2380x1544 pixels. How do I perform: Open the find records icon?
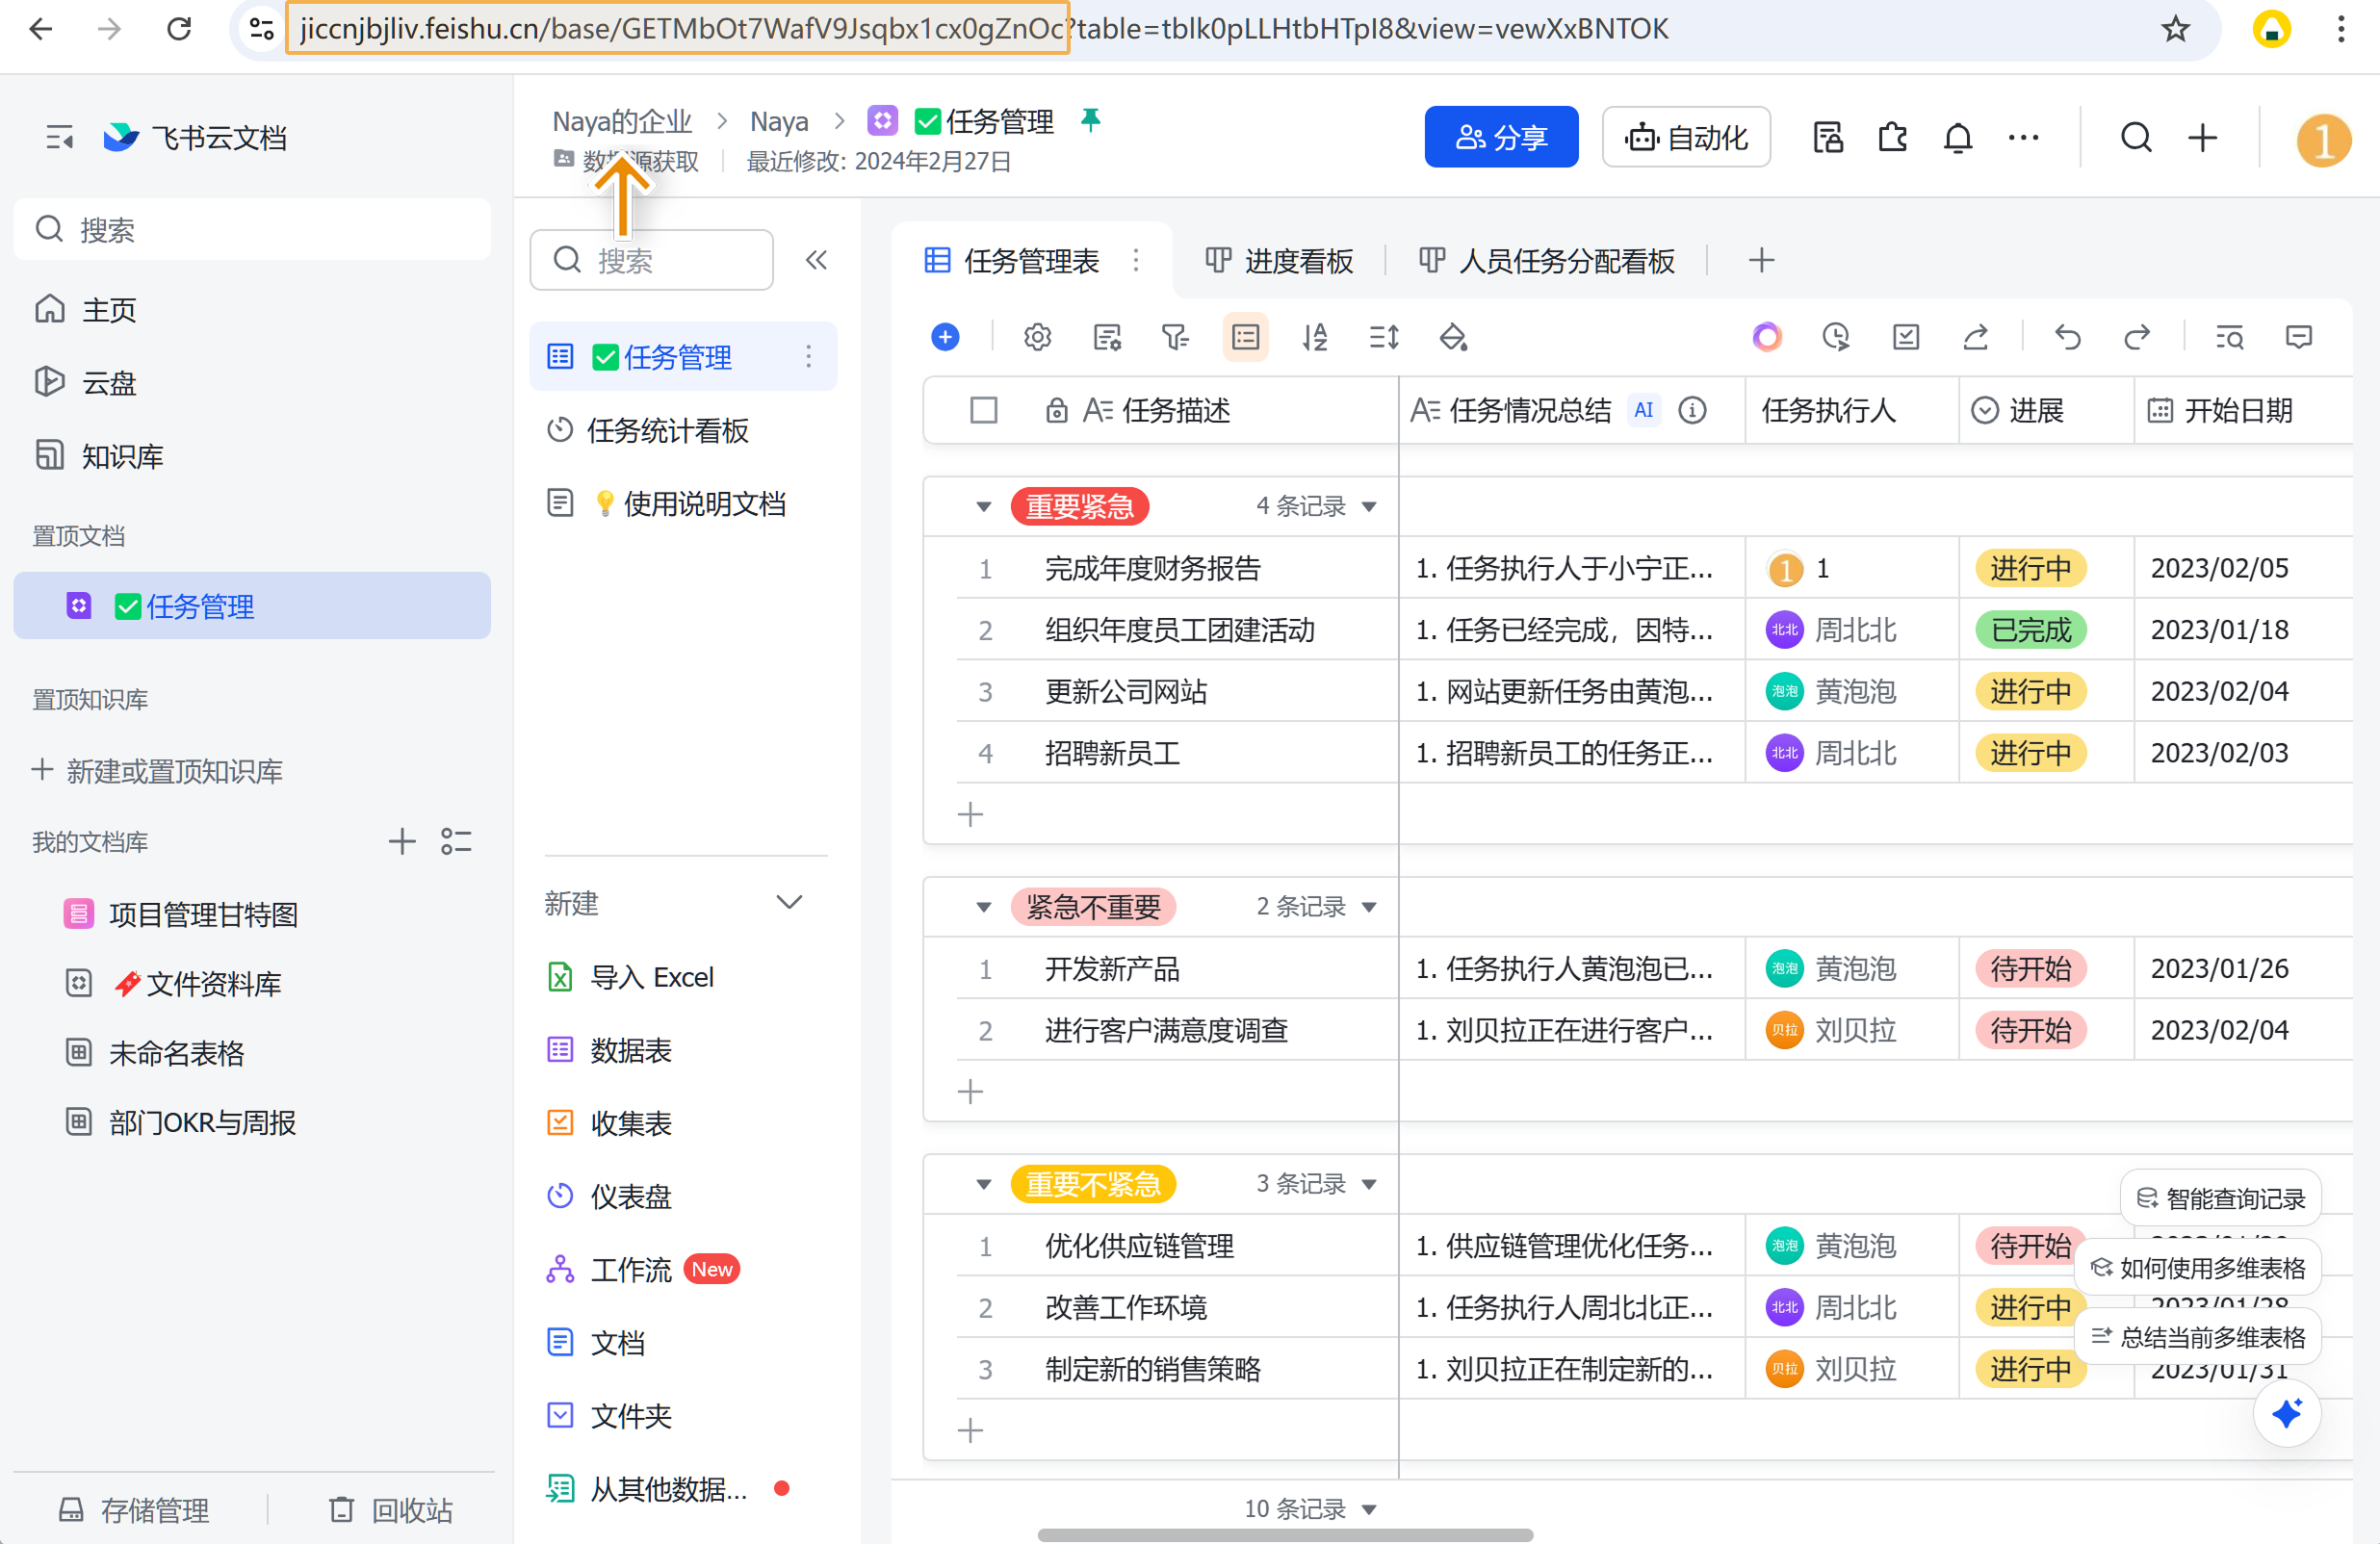tap(2229, 337)
